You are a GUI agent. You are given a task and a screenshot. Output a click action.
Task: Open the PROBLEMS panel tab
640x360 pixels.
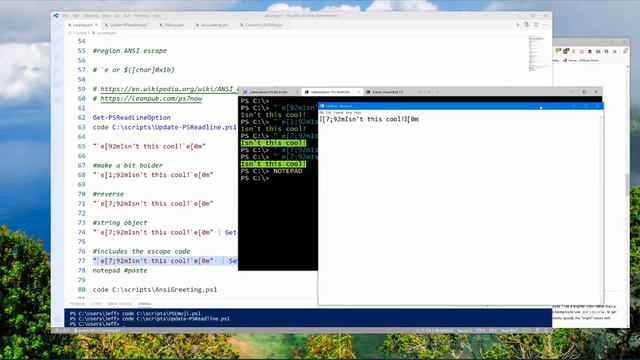[x=77, y=304]
